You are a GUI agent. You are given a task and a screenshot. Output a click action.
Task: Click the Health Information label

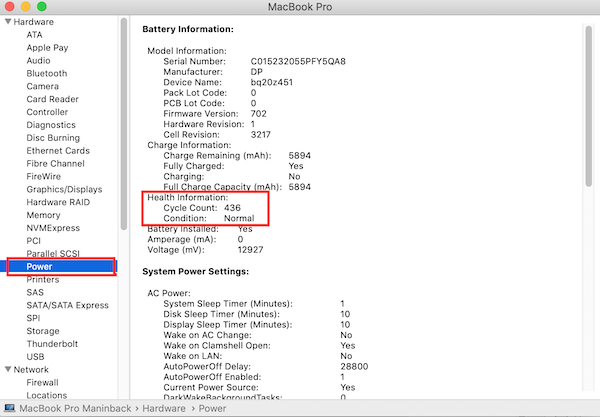(188, 197)
